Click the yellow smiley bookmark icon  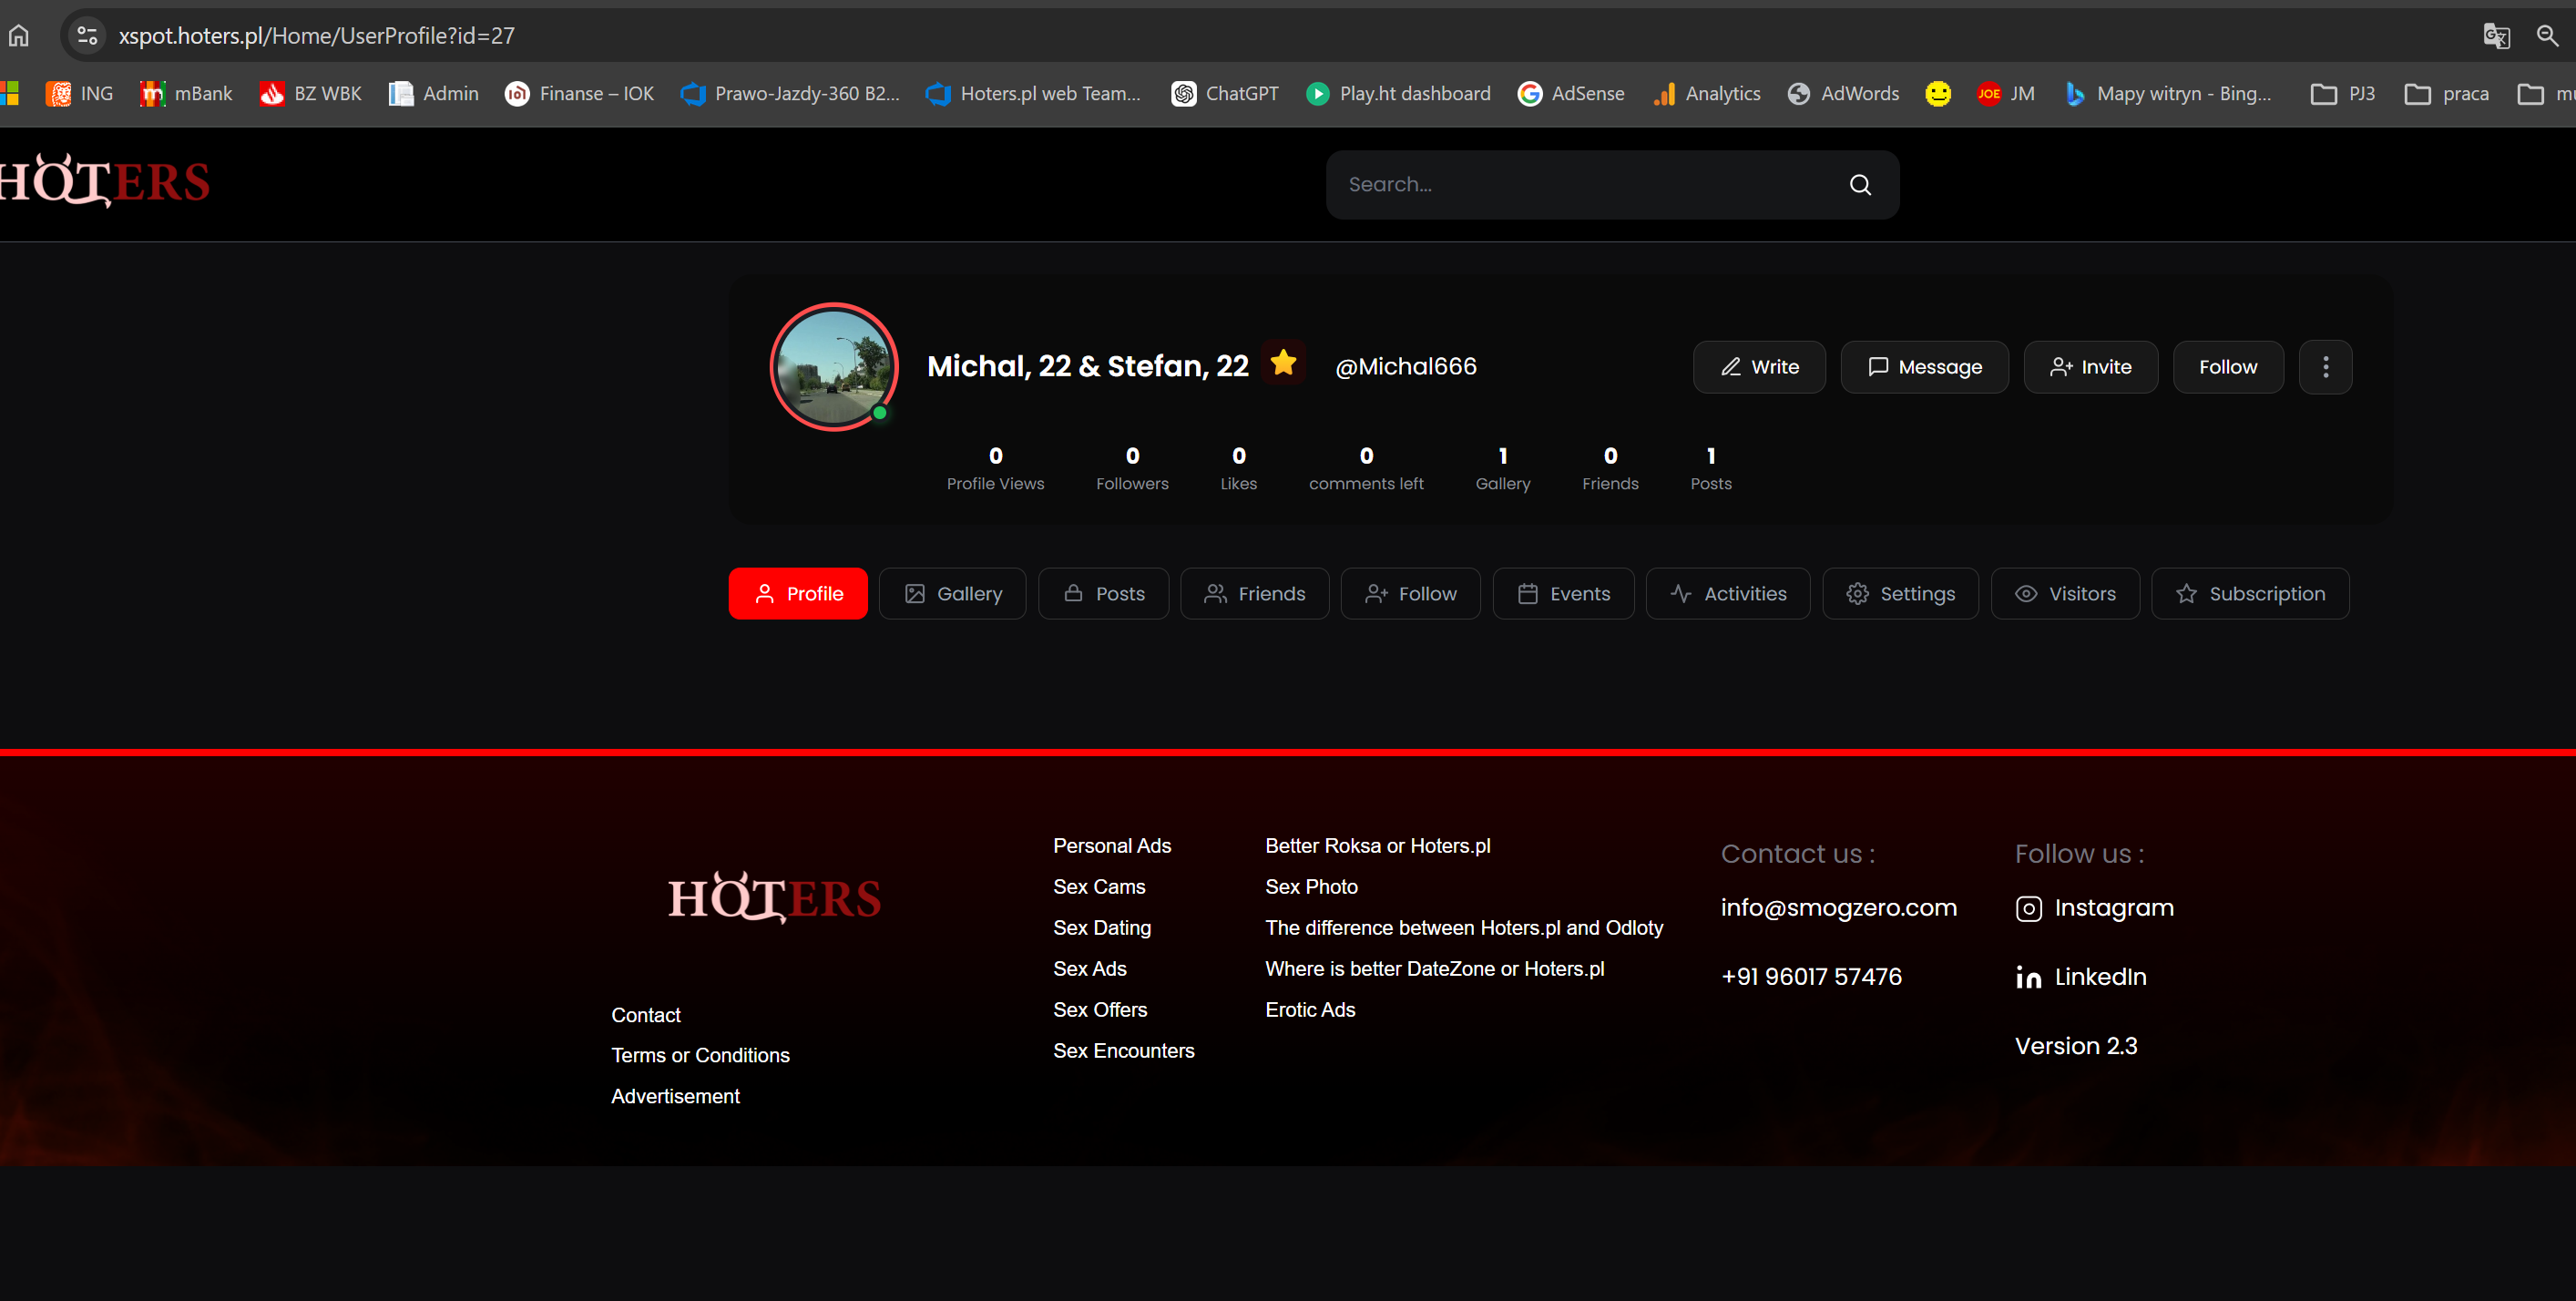coord(1938,94)
